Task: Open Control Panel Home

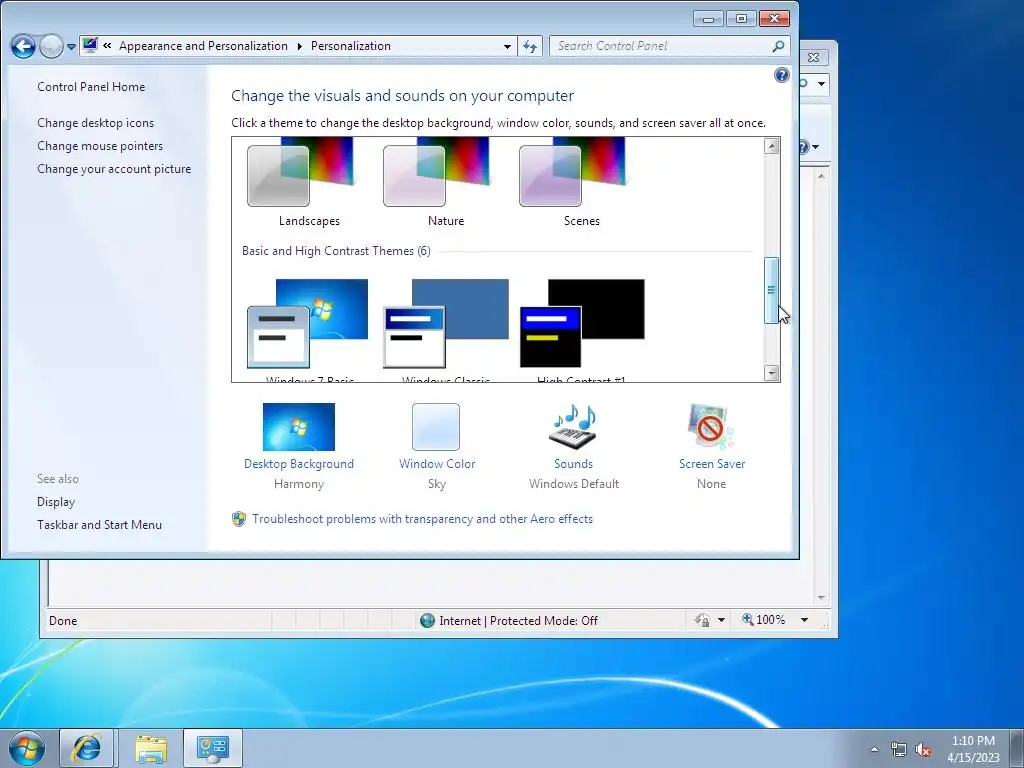Action: pos(91,87)
